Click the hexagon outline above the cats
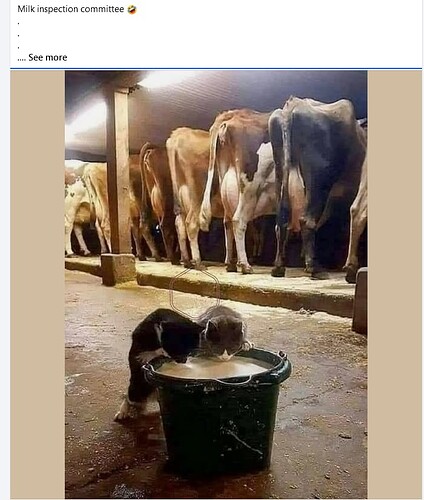424x500 pixels. (195, 293)
